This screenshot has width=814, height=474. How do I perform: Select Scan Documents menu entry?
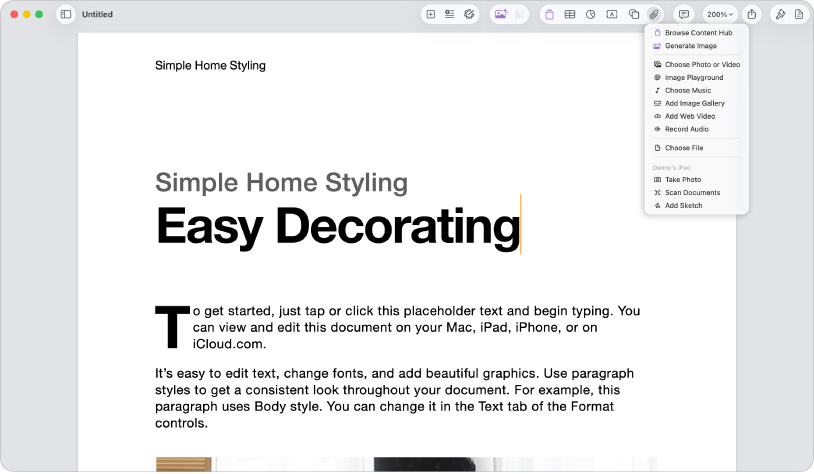coord(696,193)
